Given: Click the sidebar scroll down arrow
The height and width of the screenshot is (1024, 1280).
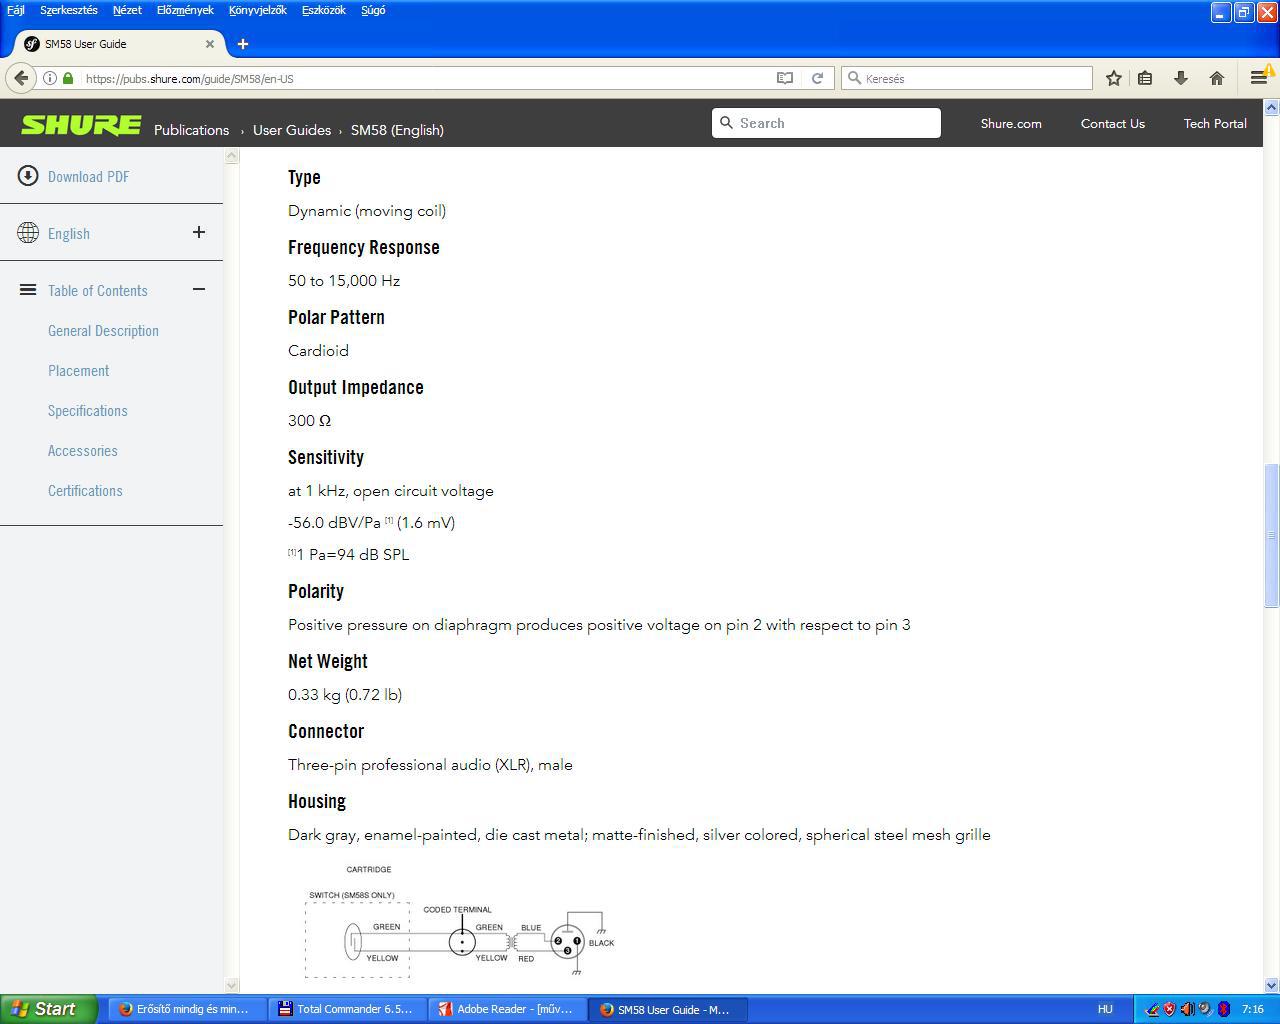Looking at the screenshot, I should (x=232, y=986).
